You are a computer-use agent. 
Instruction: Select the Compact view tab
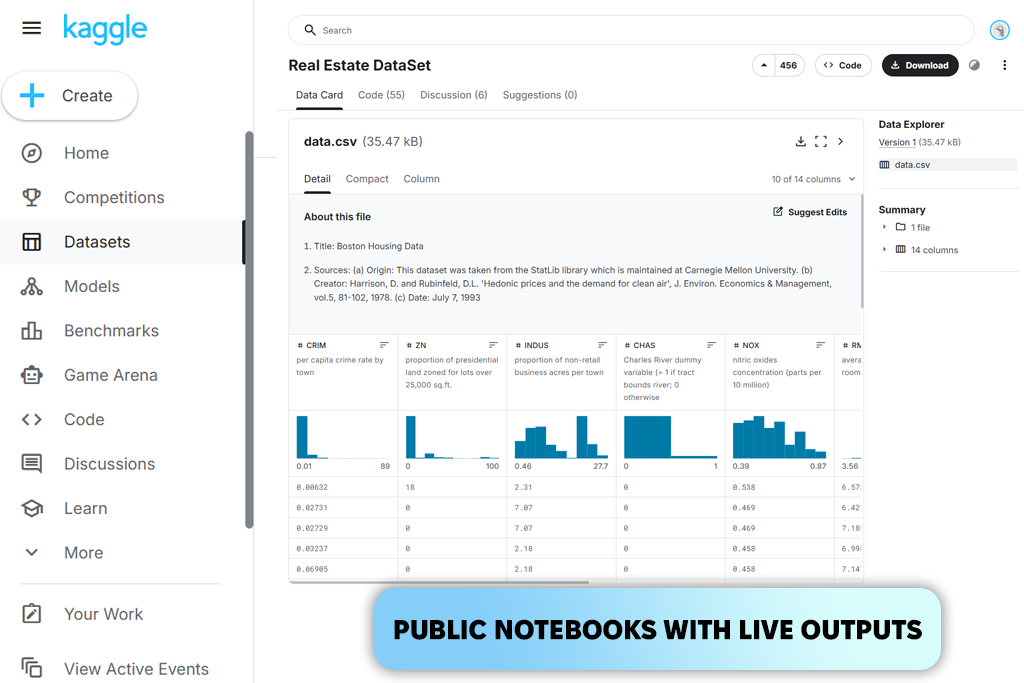[x=367, y=179]
